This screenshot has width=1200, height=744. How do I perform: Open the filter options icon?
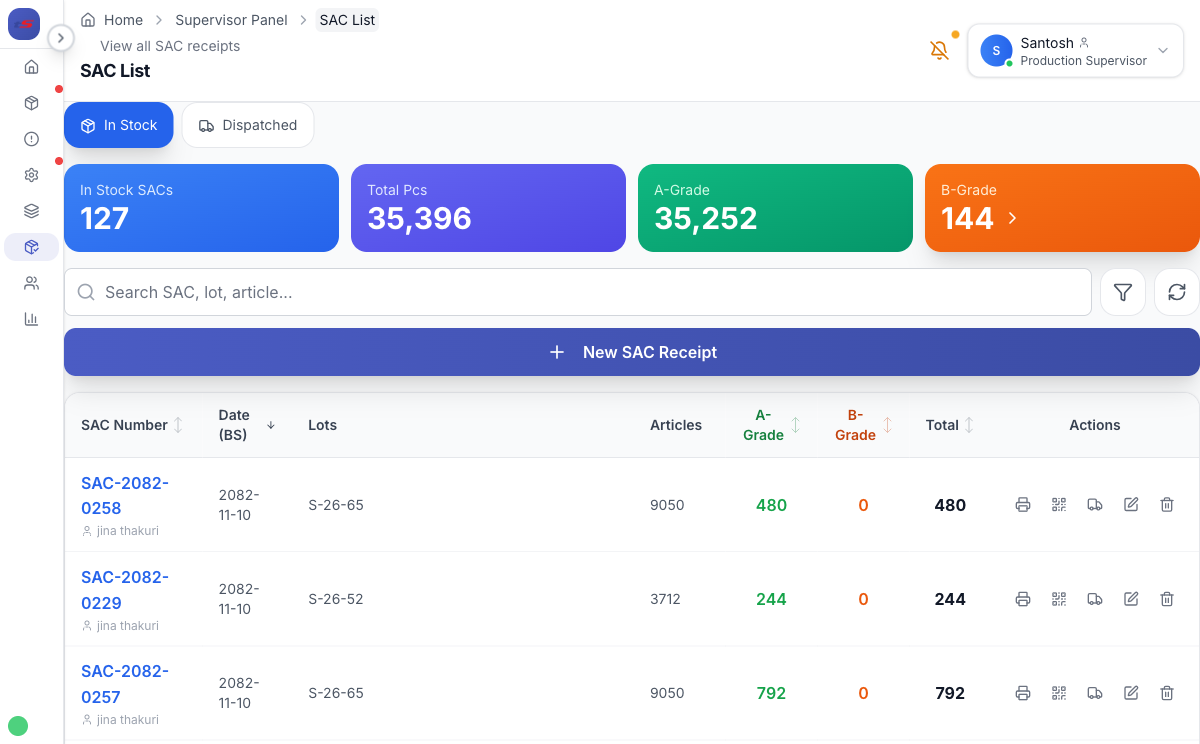(x=1123, y=292)
